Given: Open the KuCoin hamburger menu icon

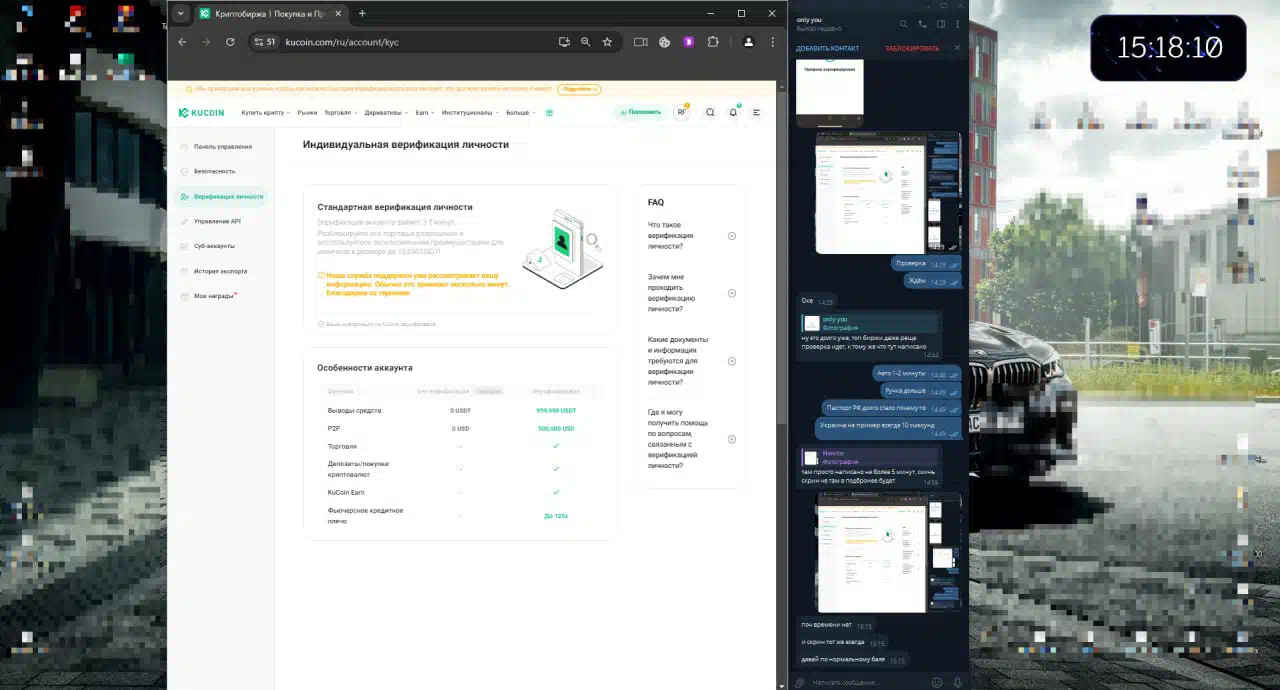Looking at the screenshot, I should point(756,113).
